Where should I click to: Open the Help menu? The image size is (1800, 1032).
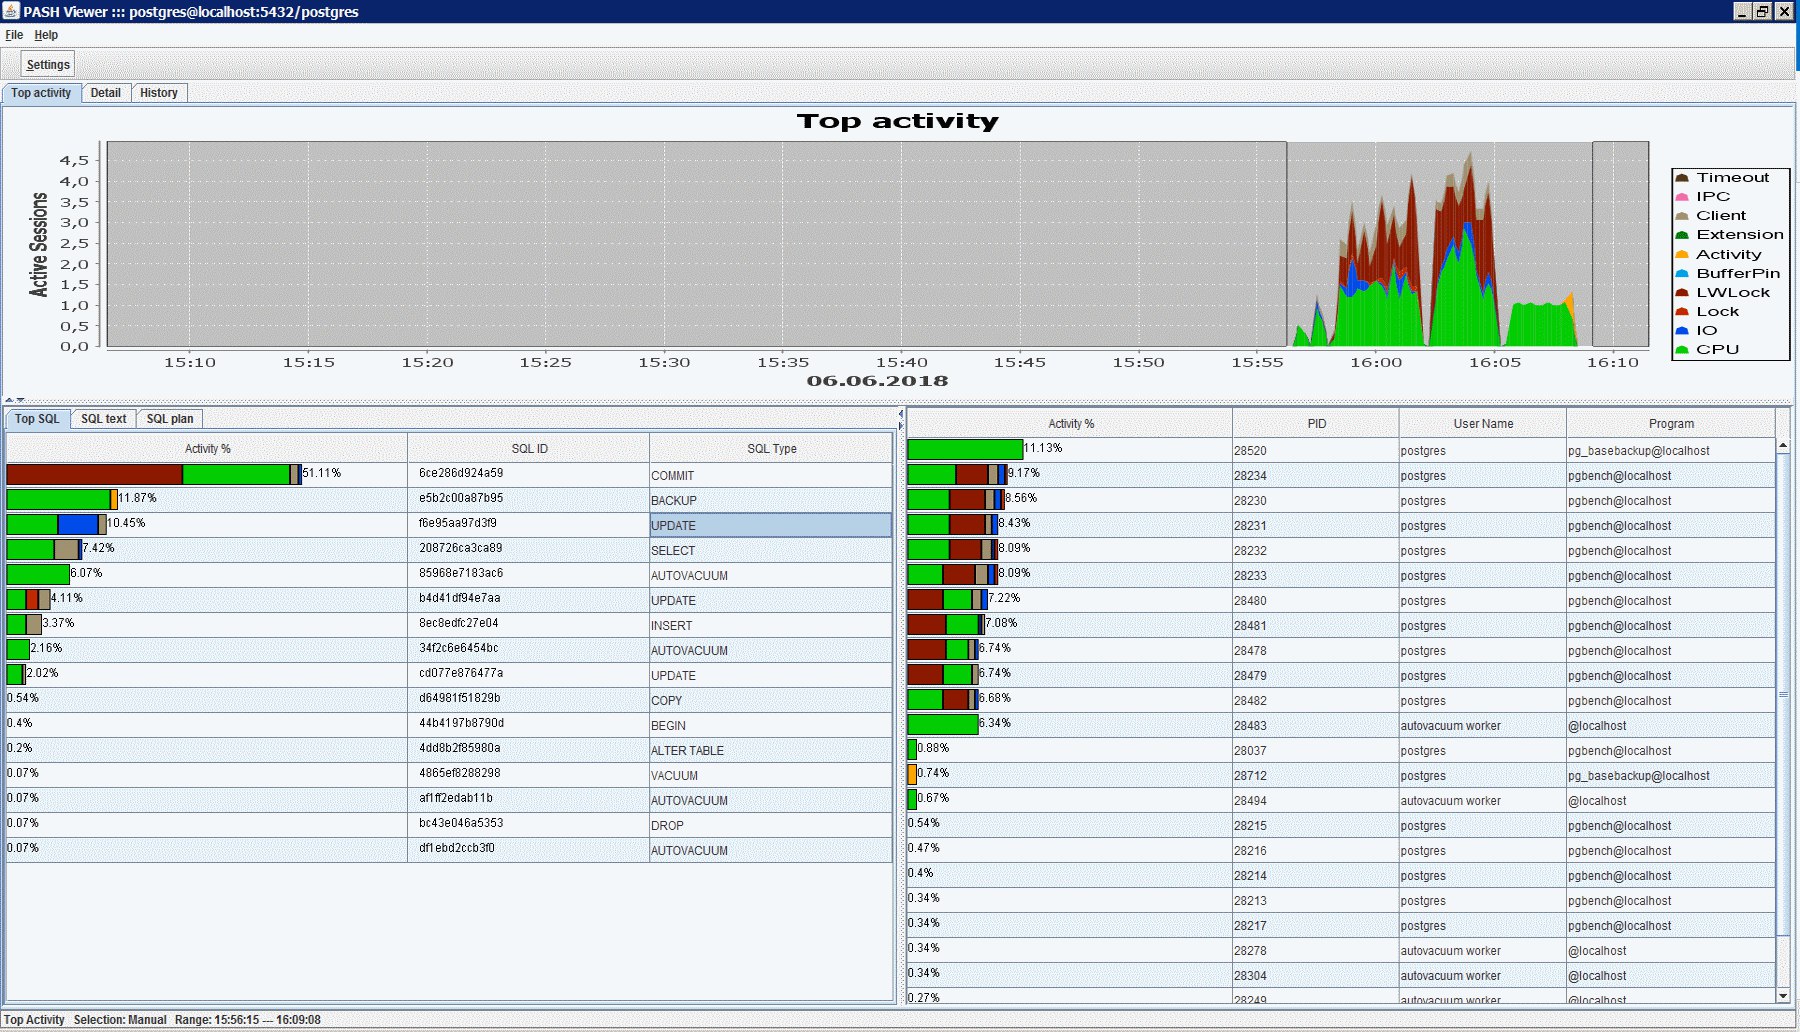(46, 35)
